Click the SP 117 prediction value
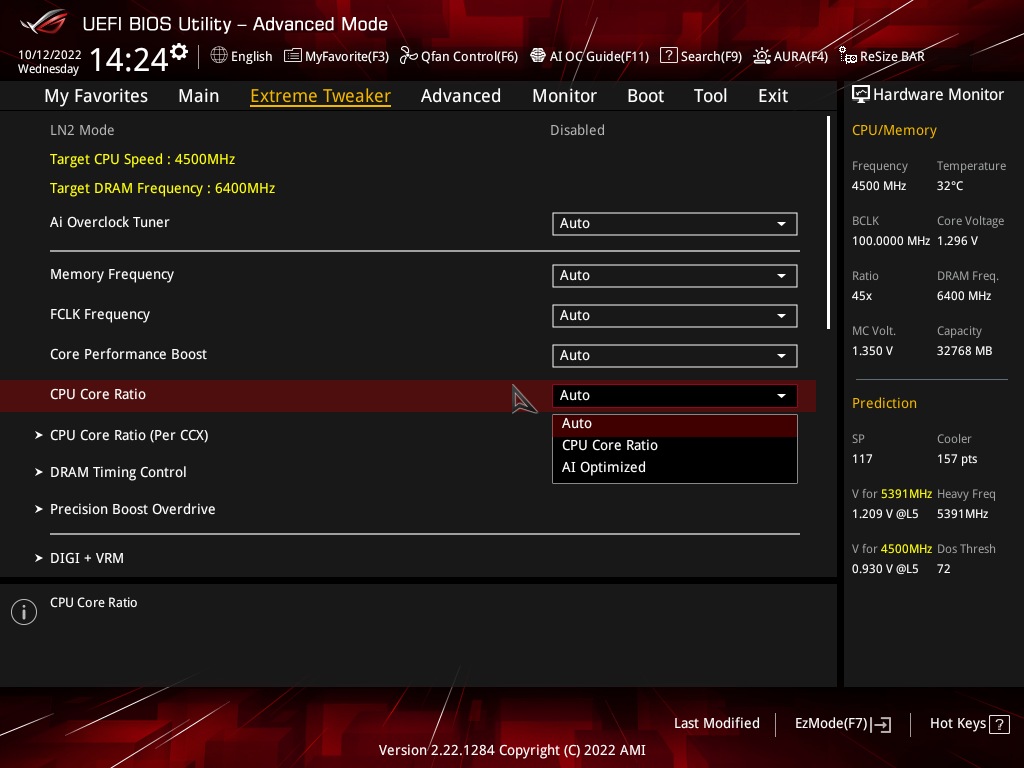 click(862, 459)
